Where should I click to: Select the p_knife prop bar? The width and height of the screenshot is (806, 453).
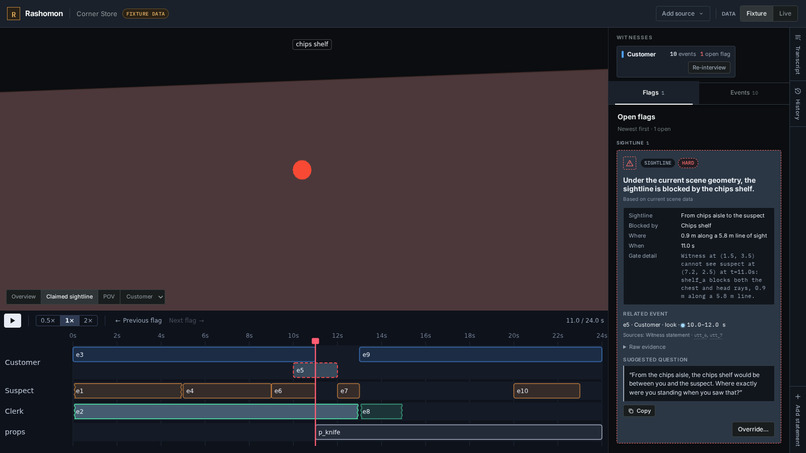(459, 432)
